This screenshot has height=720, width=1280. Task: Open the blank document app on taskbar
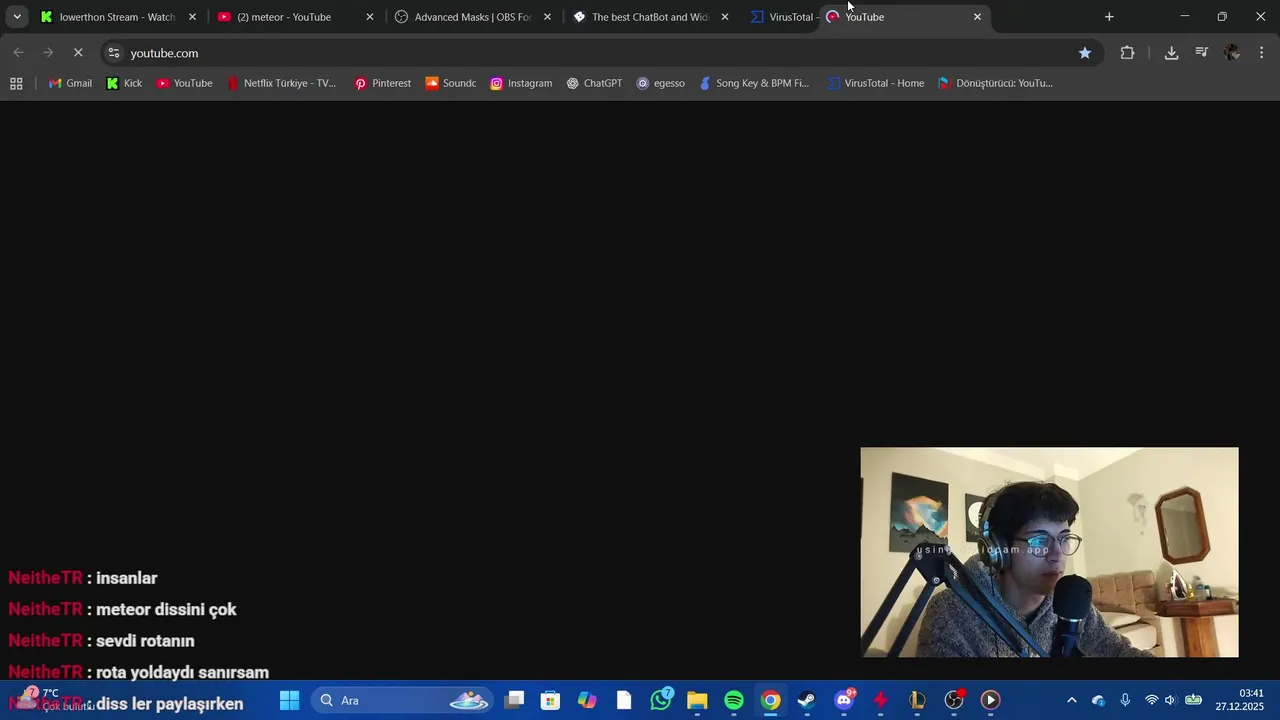624,700
